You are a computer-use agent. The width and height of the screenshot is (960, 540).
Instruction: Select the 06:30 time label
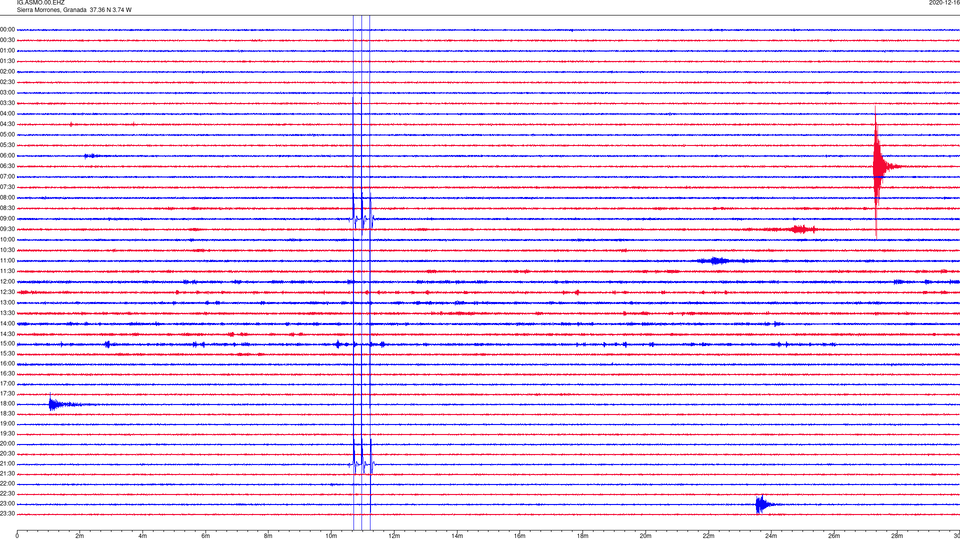click(7, 167)
